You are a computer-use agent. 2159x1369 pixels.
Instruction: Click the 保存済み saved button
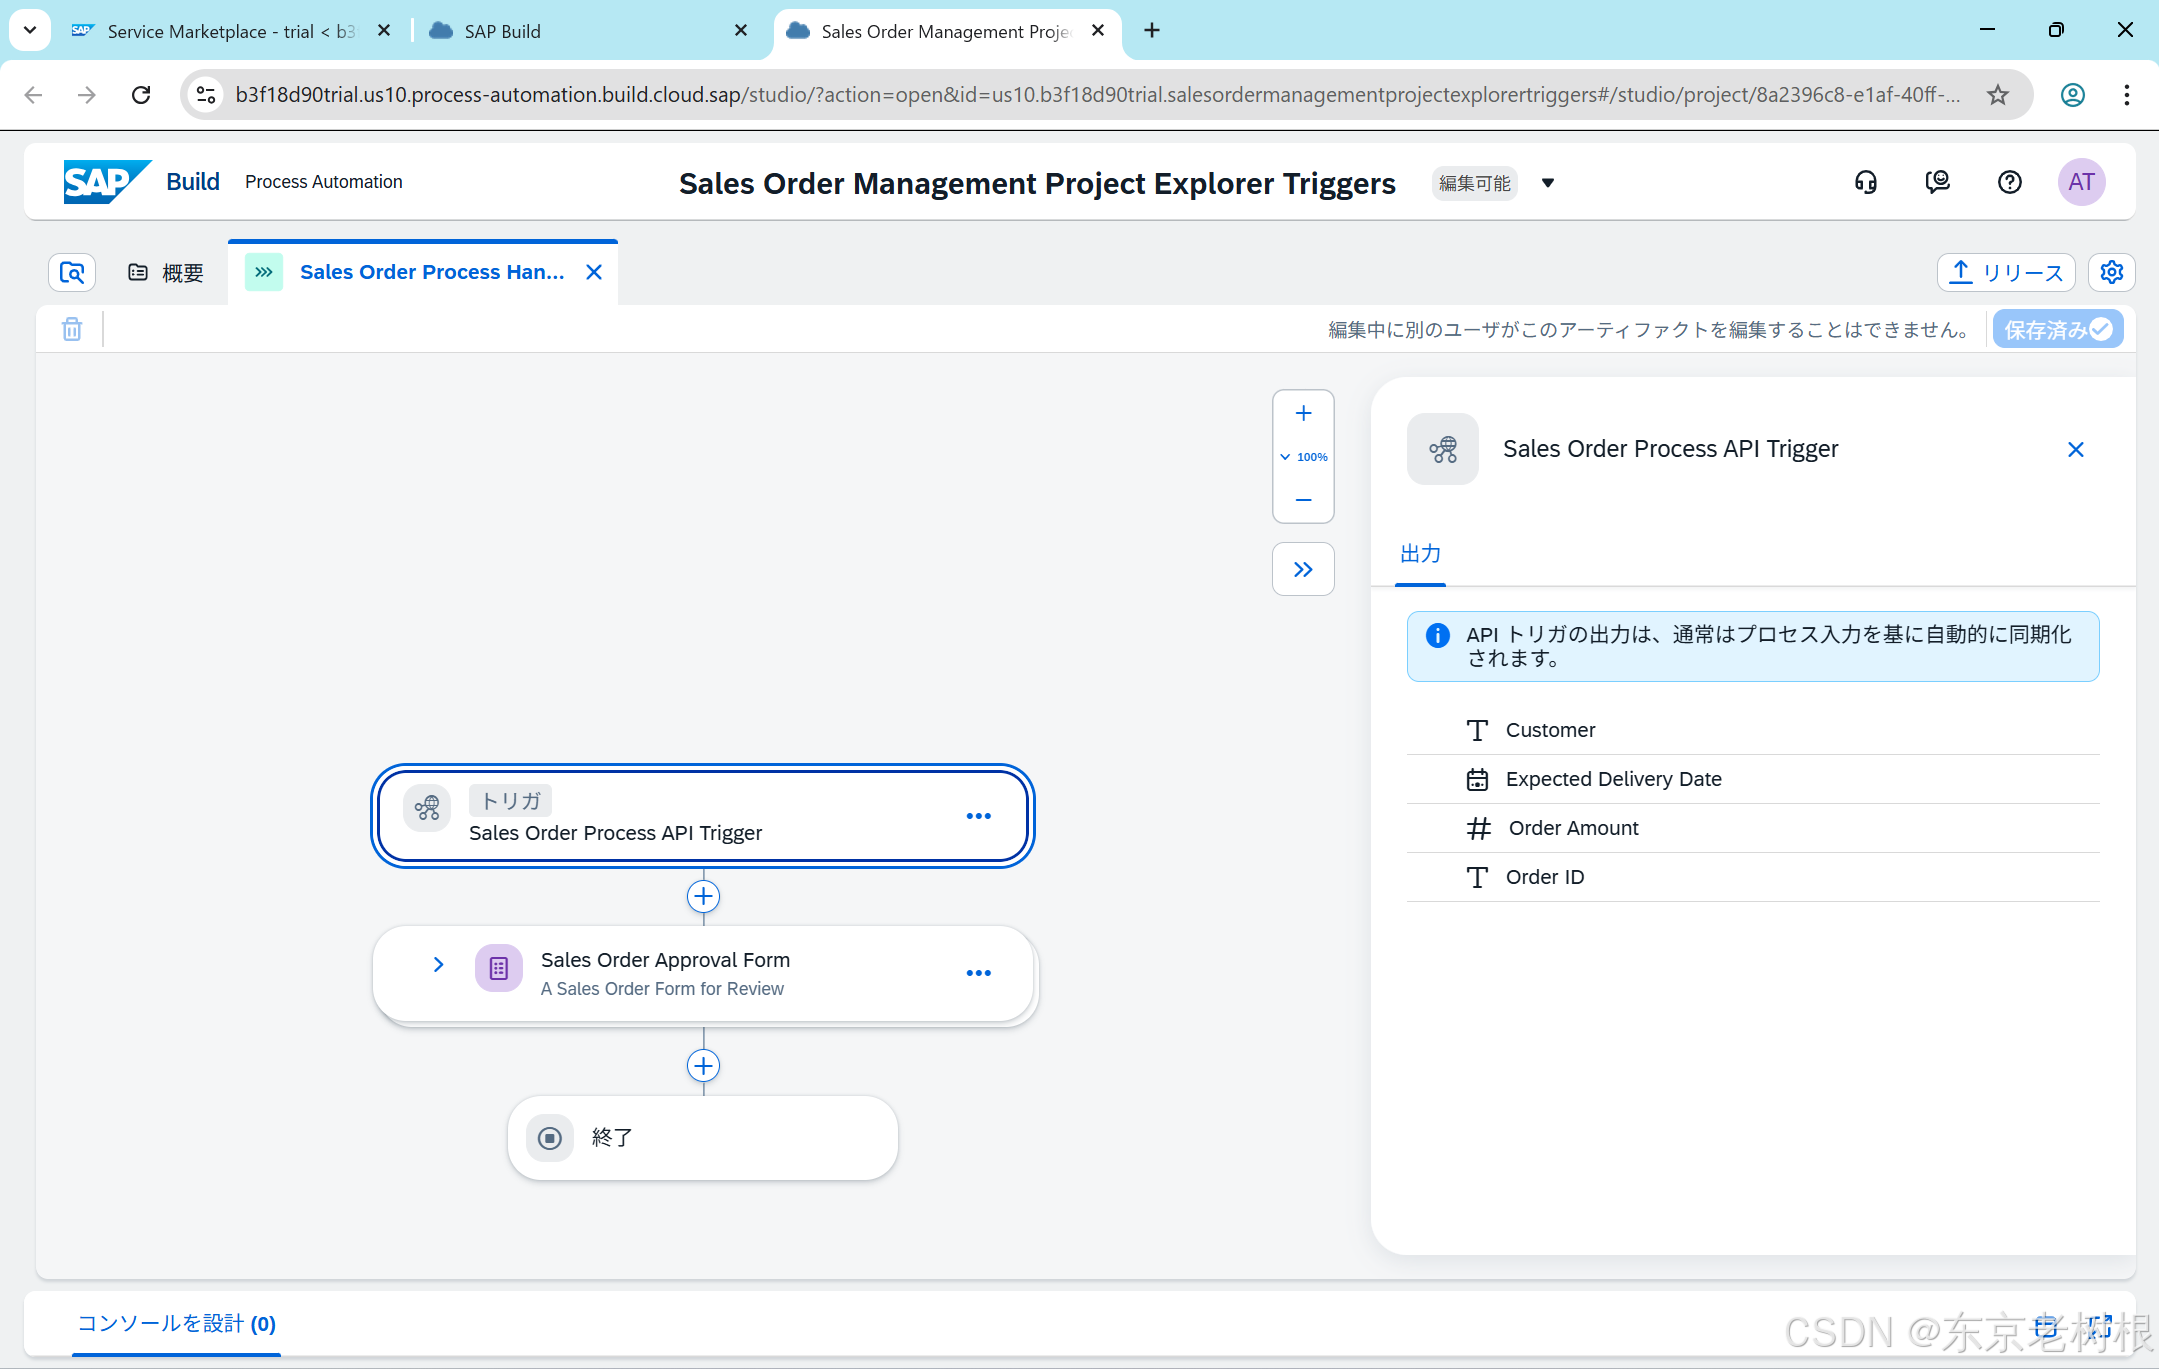point(2058,329)
